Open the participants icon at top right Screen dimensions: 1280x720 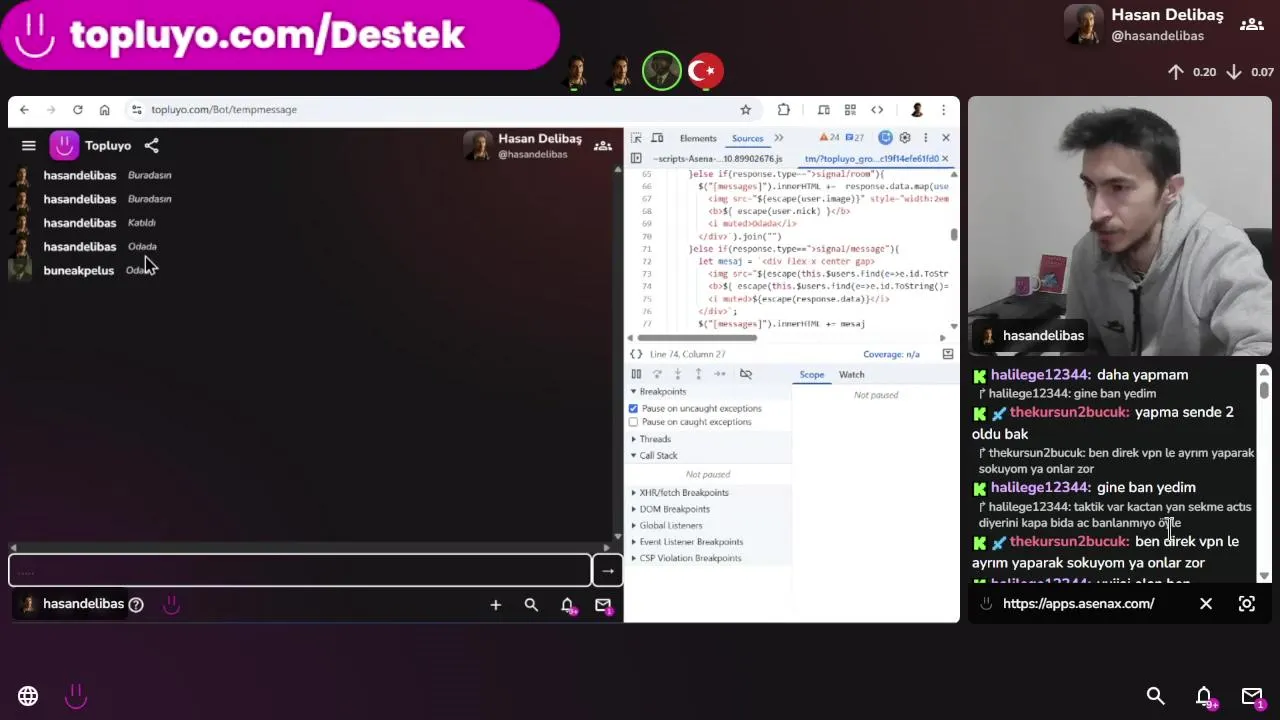point(1251,24)
